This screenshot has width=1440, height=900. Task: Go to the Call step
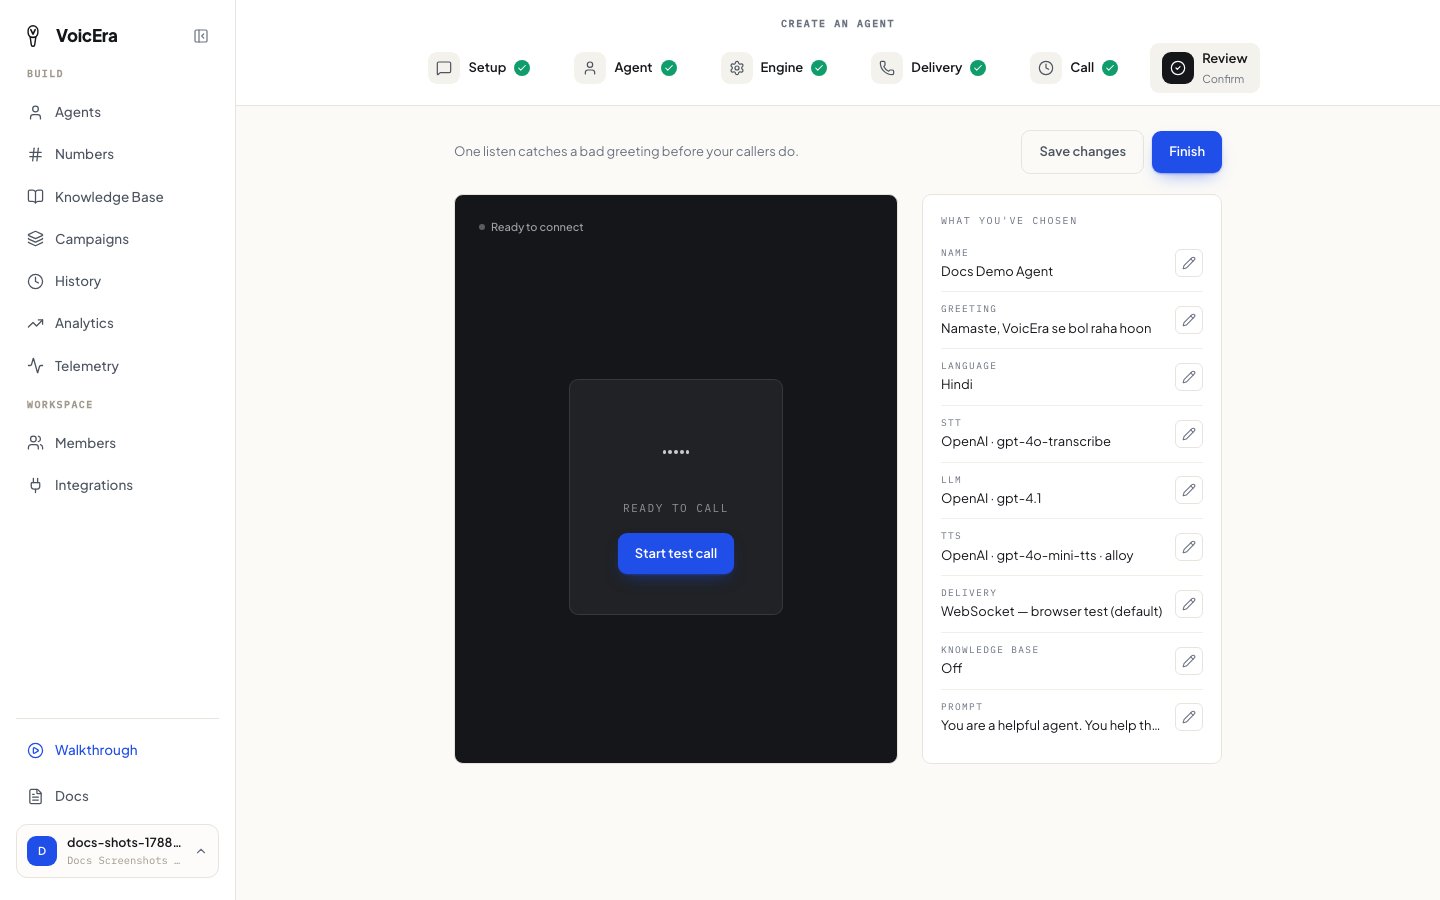1075,68
